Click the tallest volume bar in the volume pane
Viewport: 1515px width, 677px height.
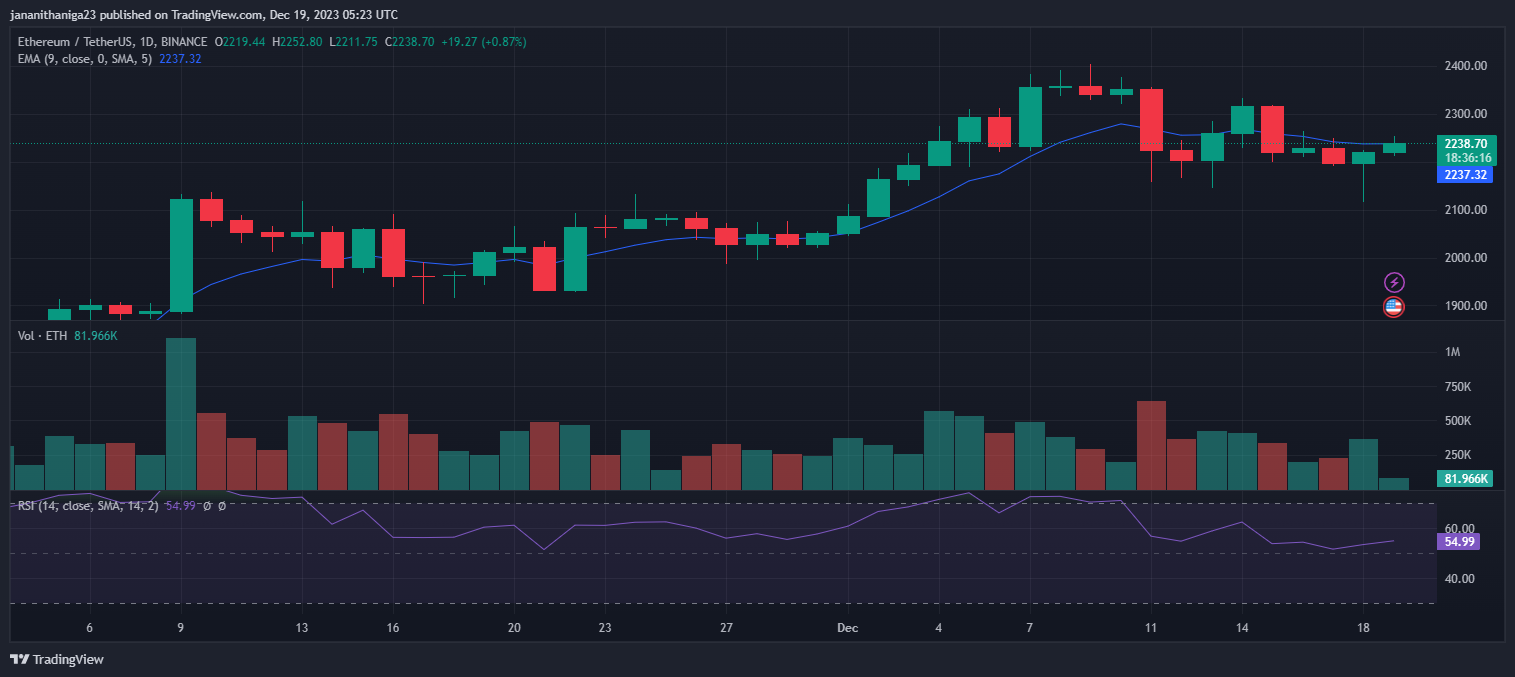181,413
